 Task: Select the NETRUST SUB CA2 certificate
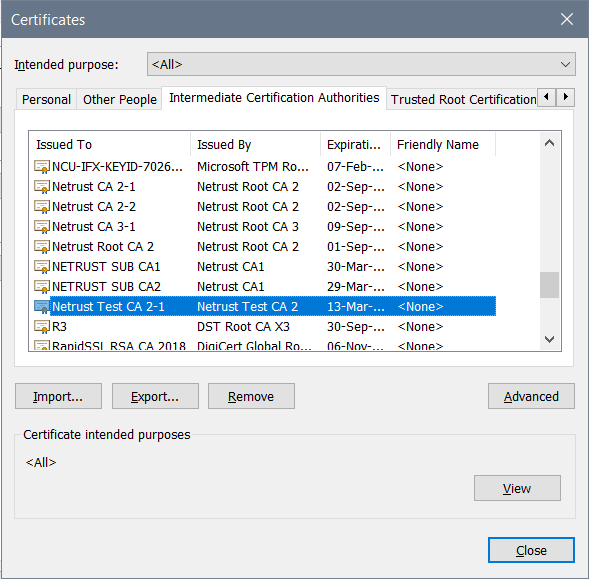tap(106, 286)
